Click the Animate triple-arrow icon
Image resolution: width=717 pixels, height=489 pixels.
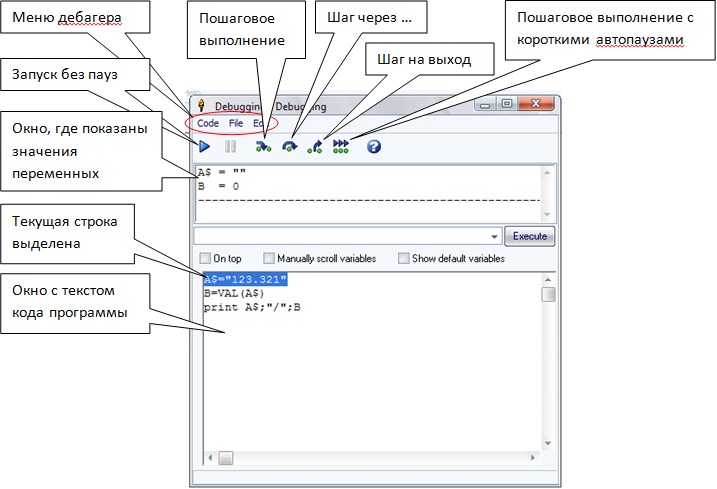tap(341, 147)
